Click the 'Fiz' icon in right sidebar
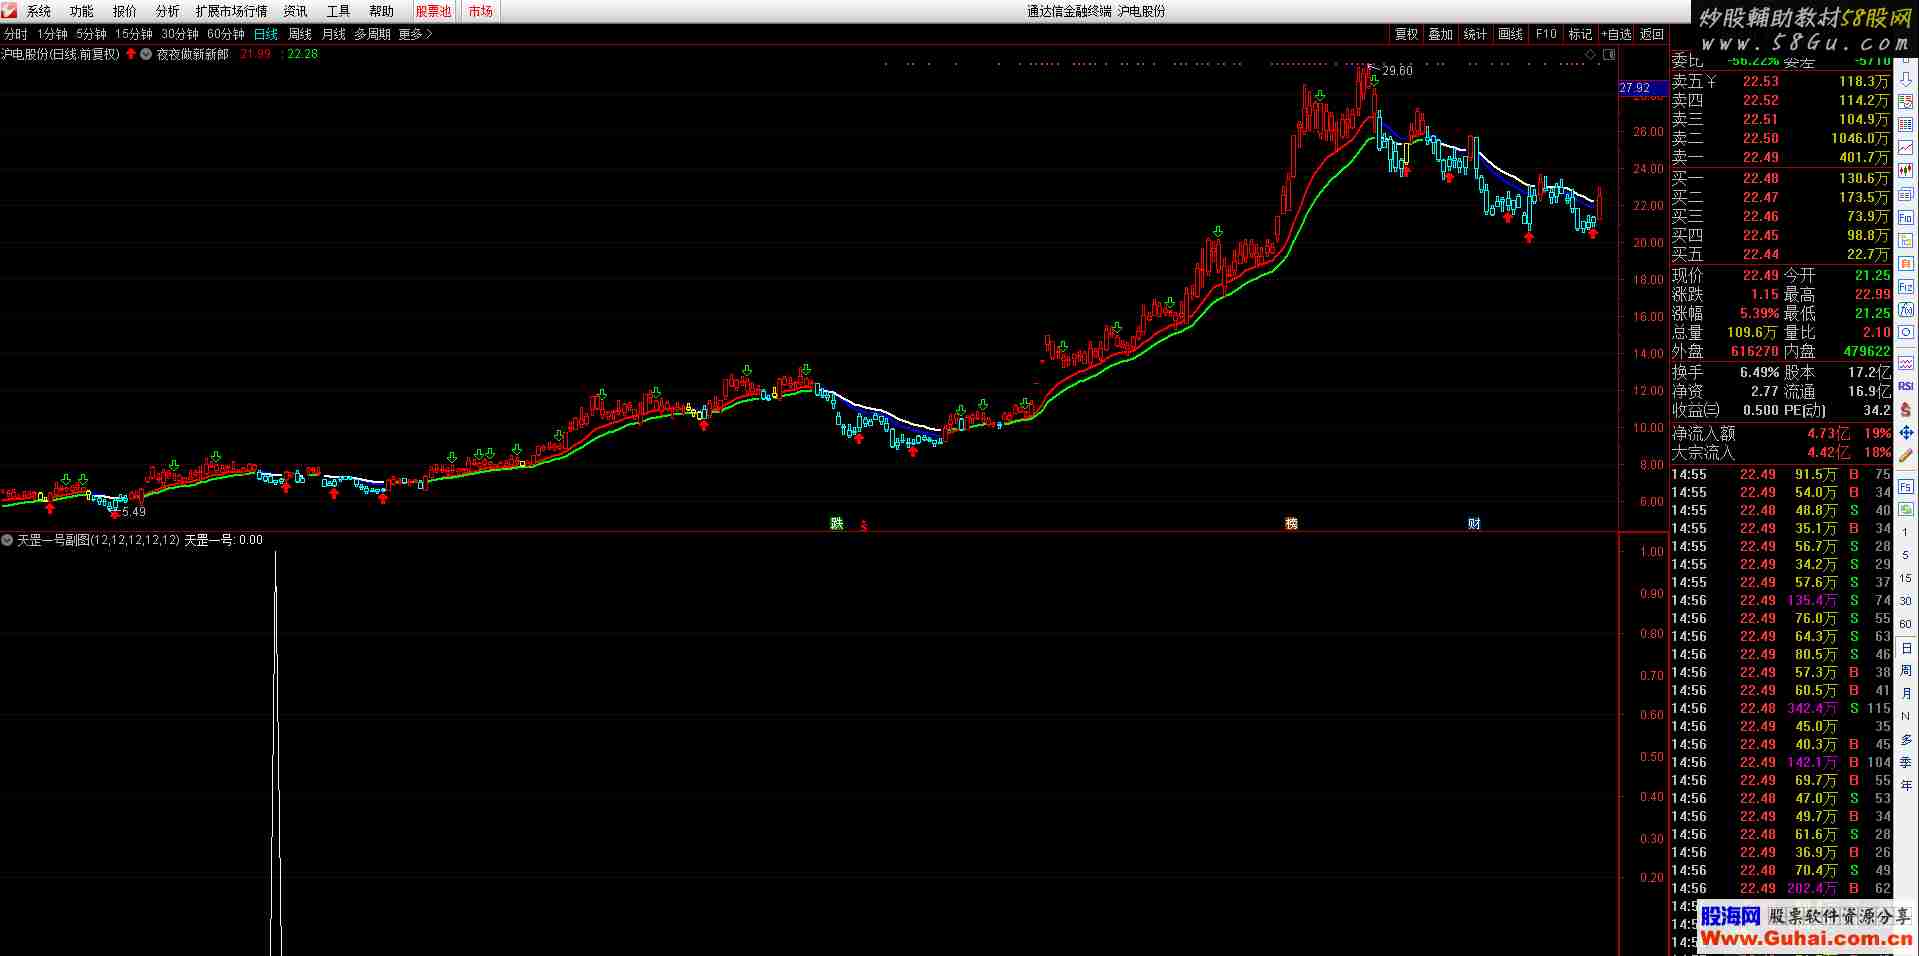Viewport: 1919px width, 956px height. pyautogui.click(x=1906, y=286)
